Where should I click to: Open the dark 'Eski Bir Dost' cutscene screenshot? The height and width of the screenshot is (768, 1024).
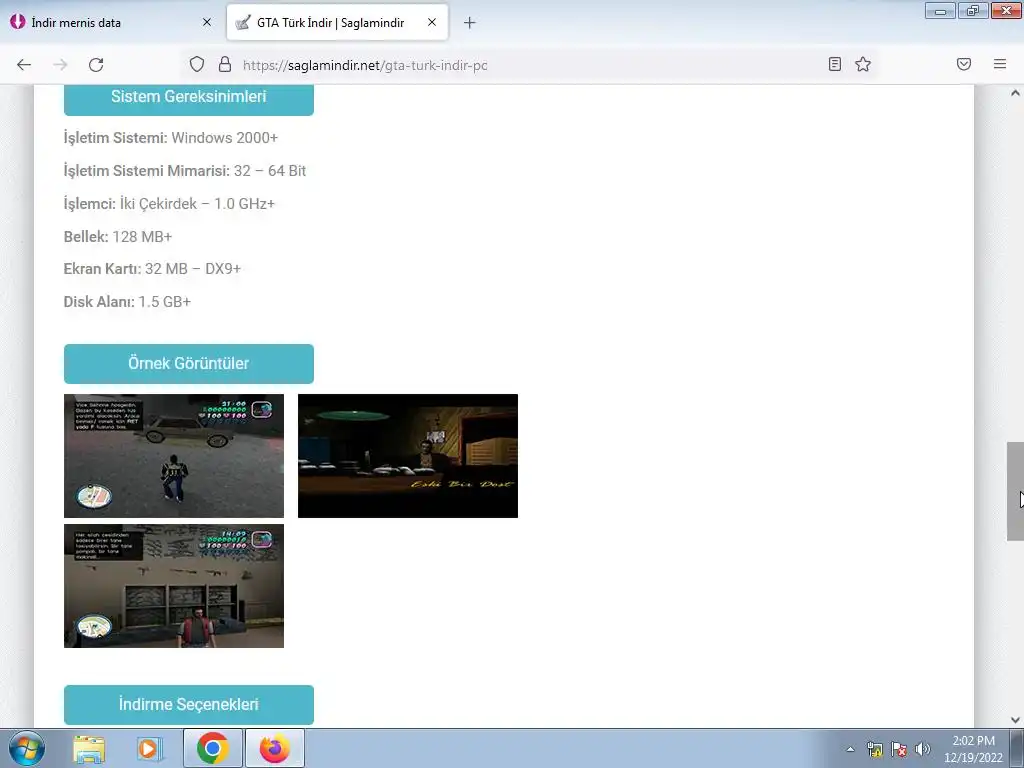coord(408,456)
